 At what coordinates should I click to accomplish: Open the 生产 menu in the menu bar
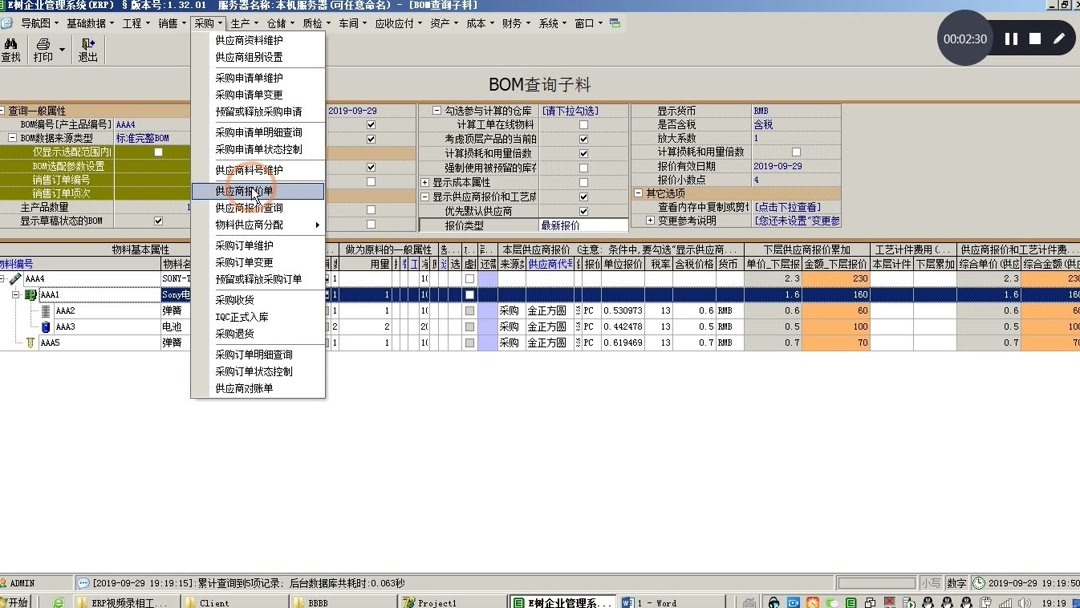point(239,22)
